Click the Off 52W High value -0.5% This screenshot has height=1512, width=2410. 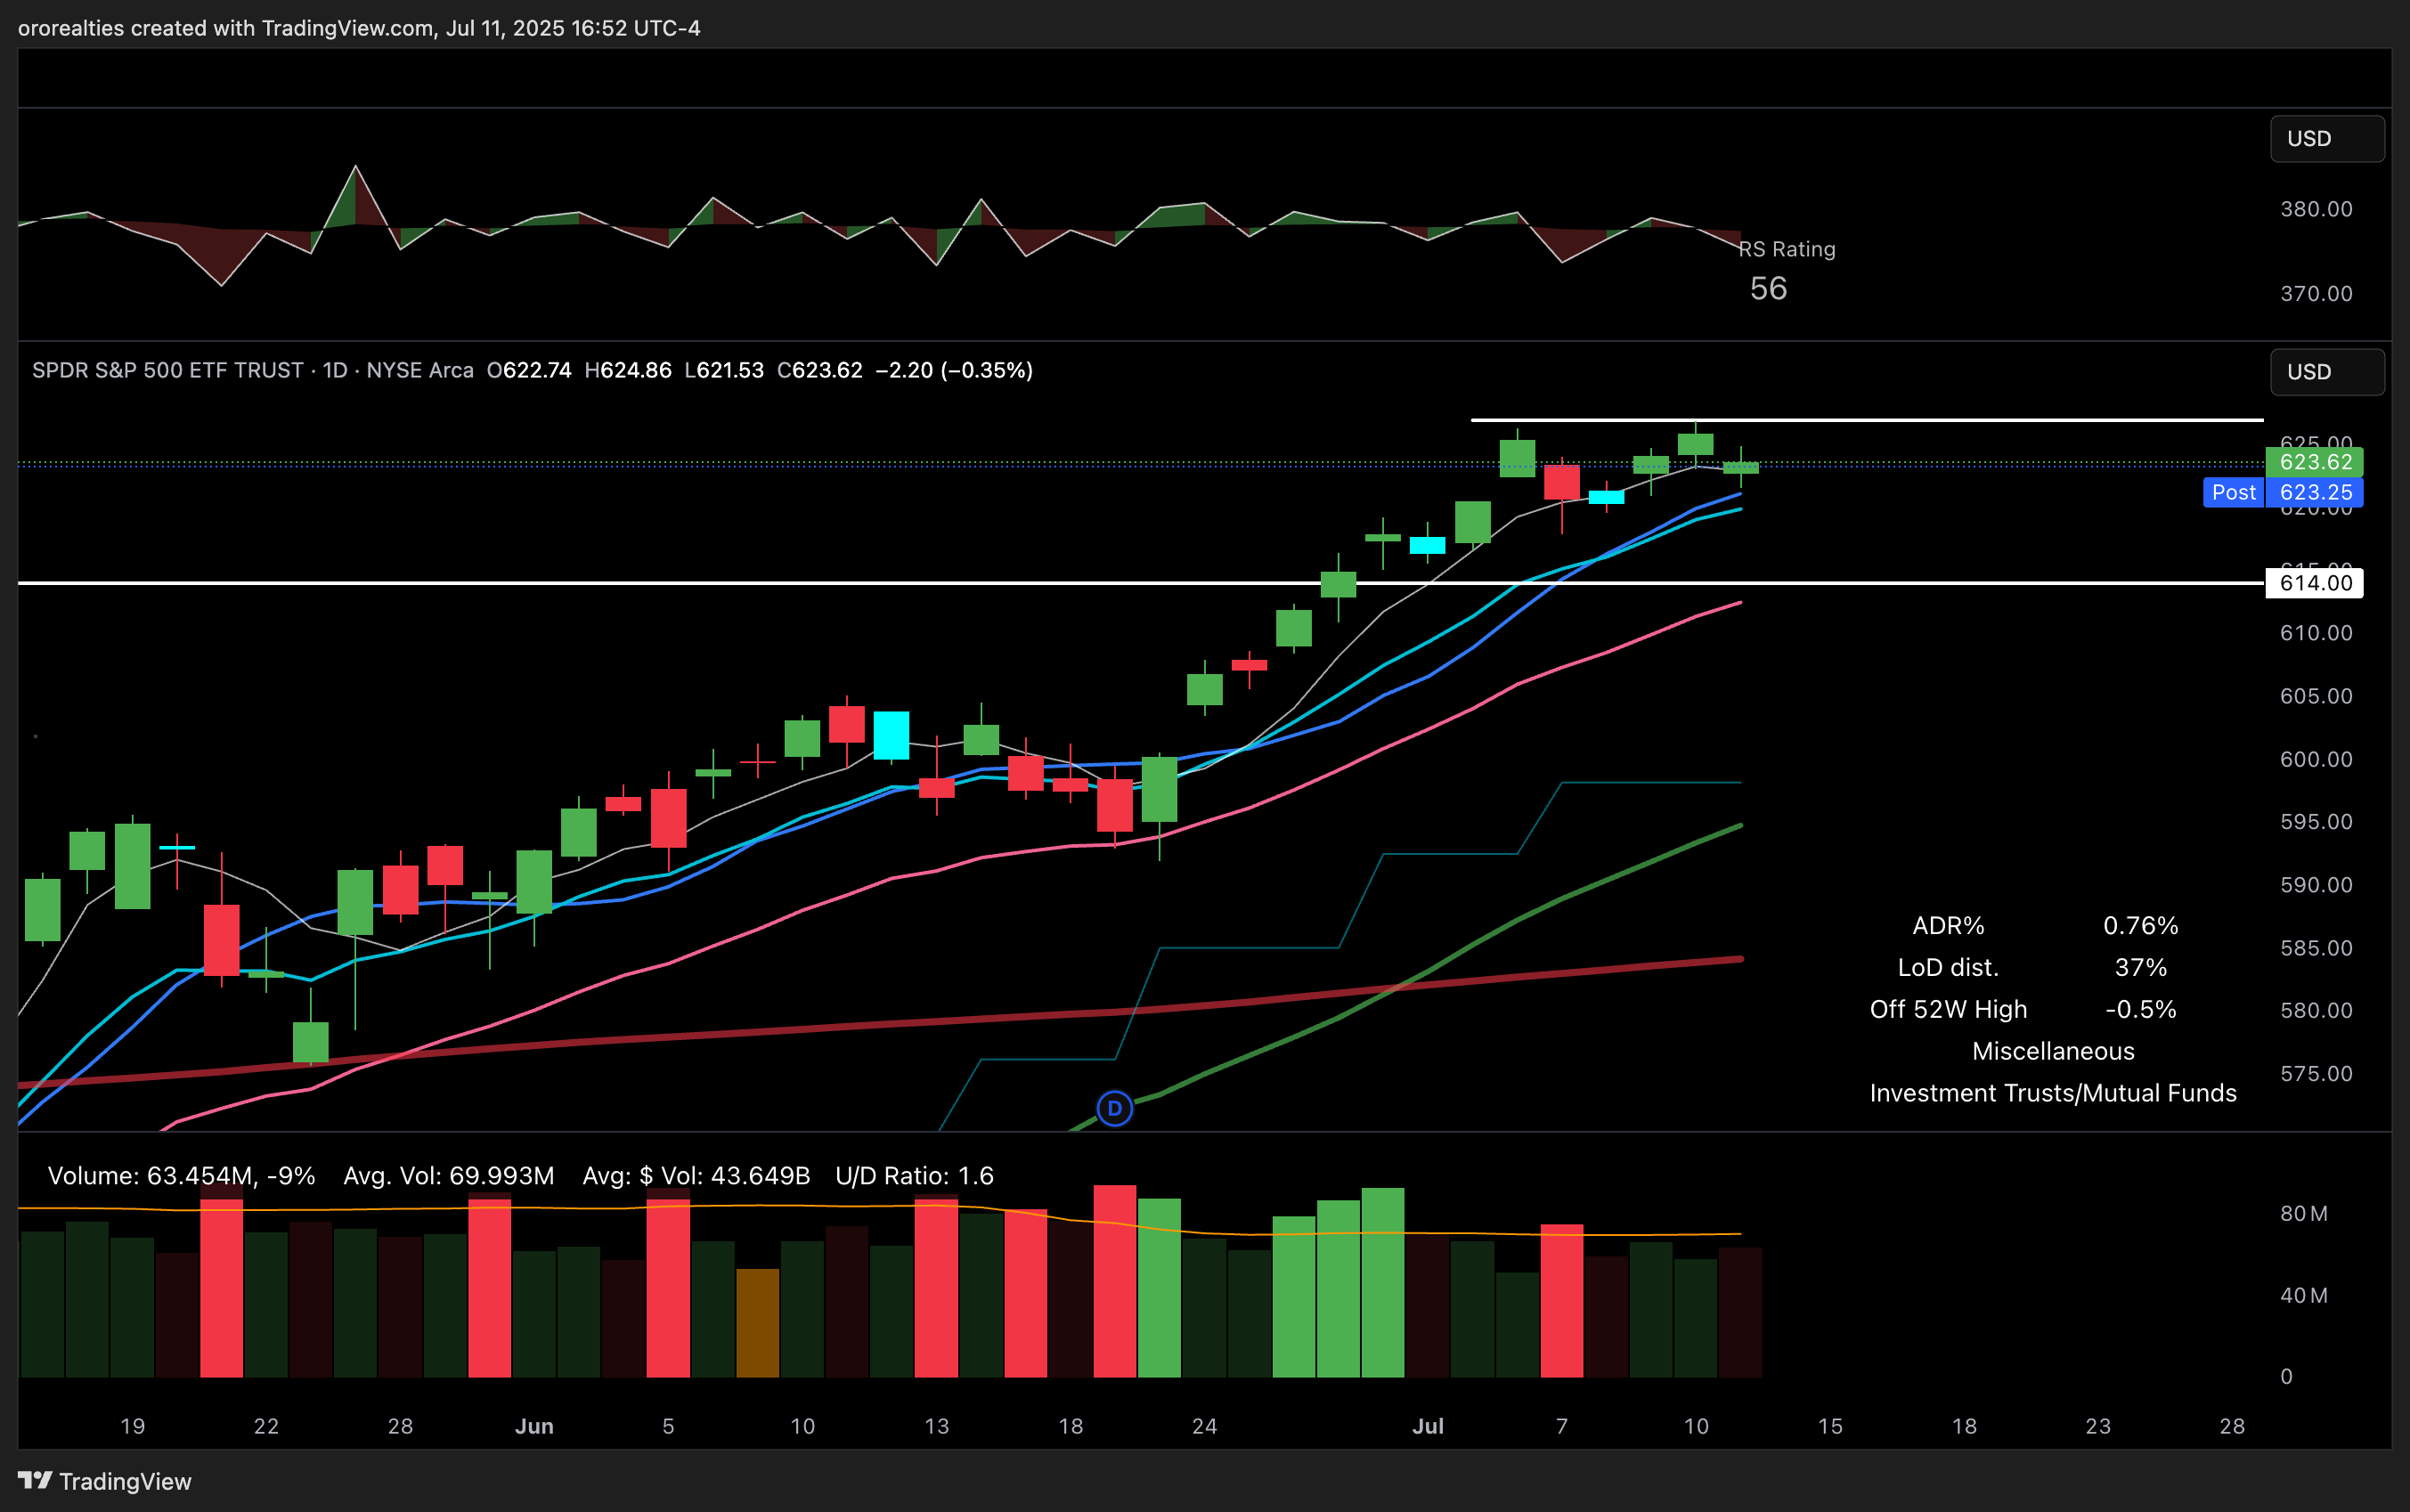[x=2140, y=1009]
